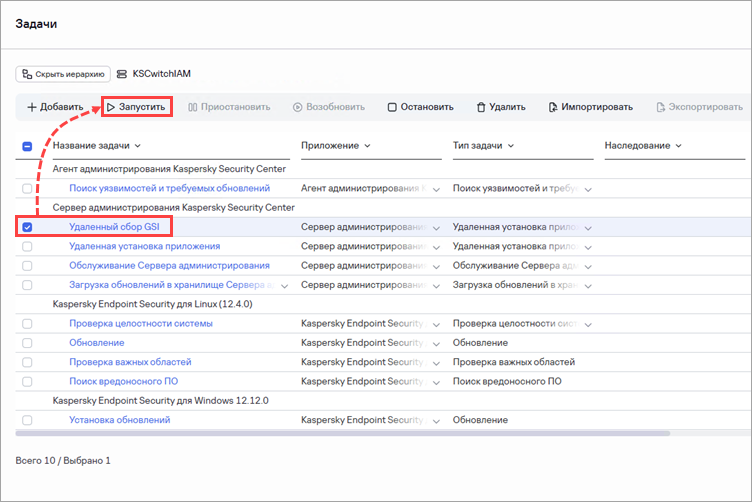Screen dimensions: 752x502
Task: Open the Обслуживание Сервера администрирования task
Action: [169, 266]
